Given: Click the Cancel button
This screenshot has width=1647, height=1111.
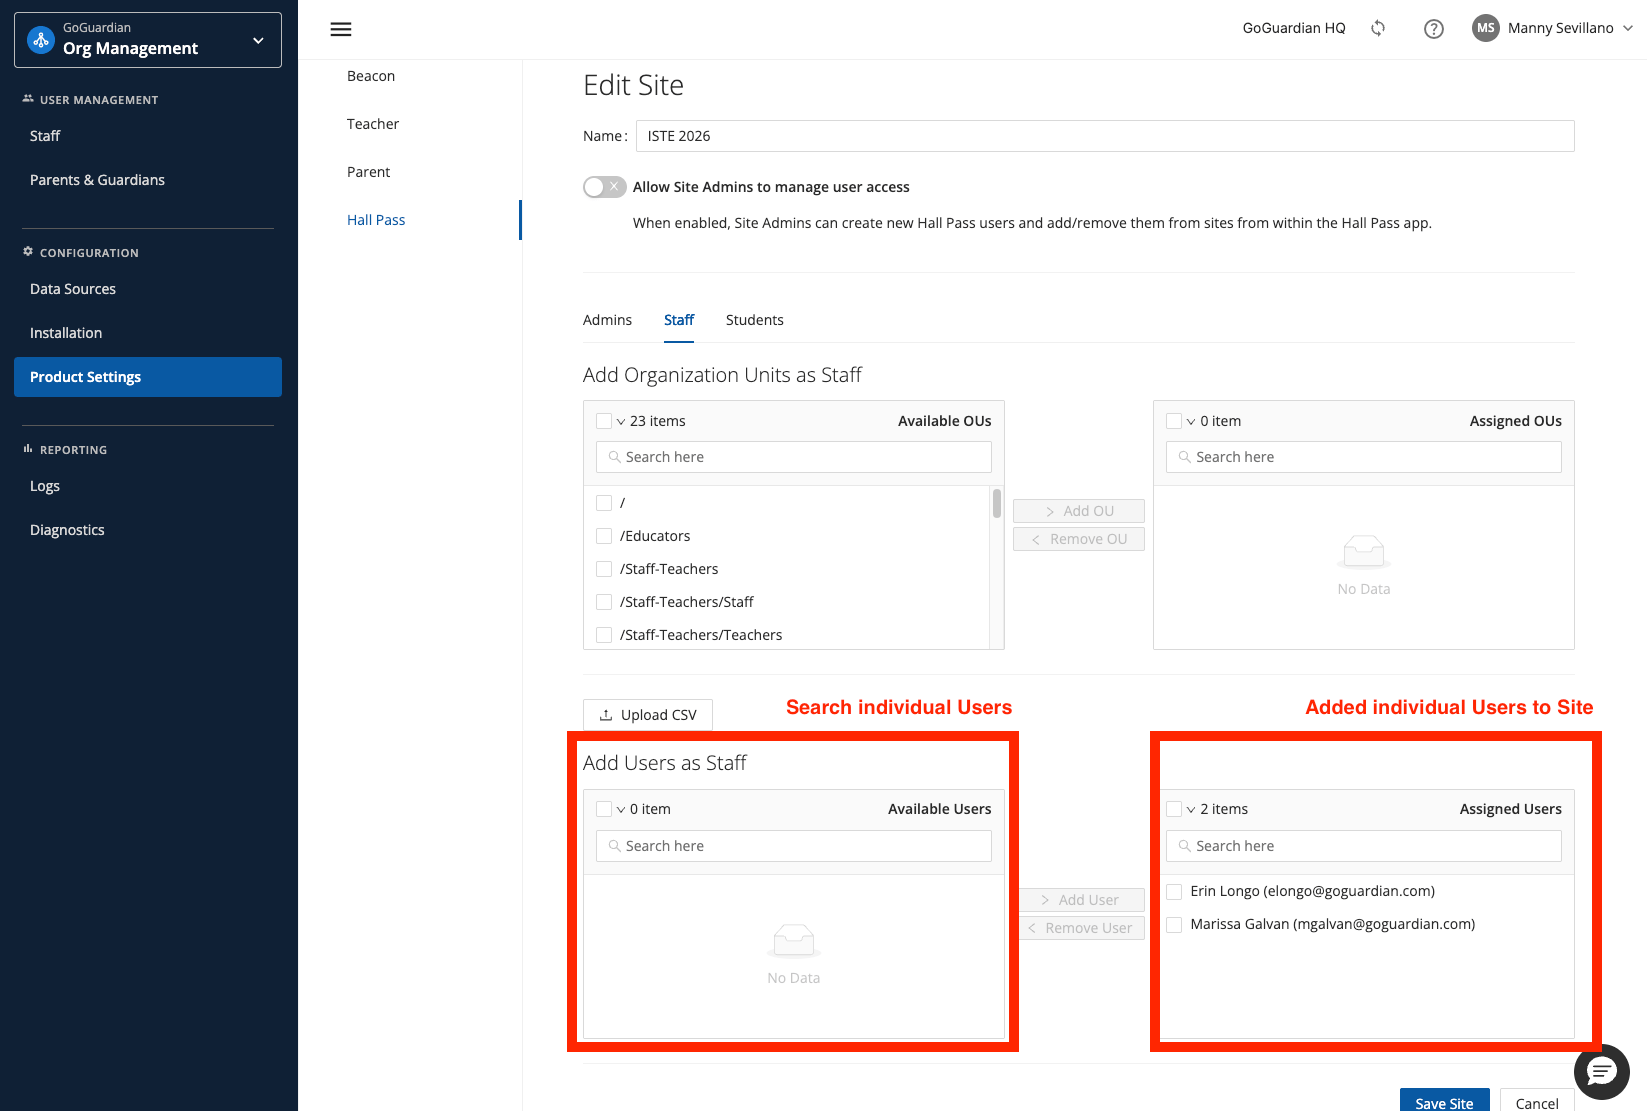Looking at the screenshot, I should pyautogui.click(x=1536, y=1101).
